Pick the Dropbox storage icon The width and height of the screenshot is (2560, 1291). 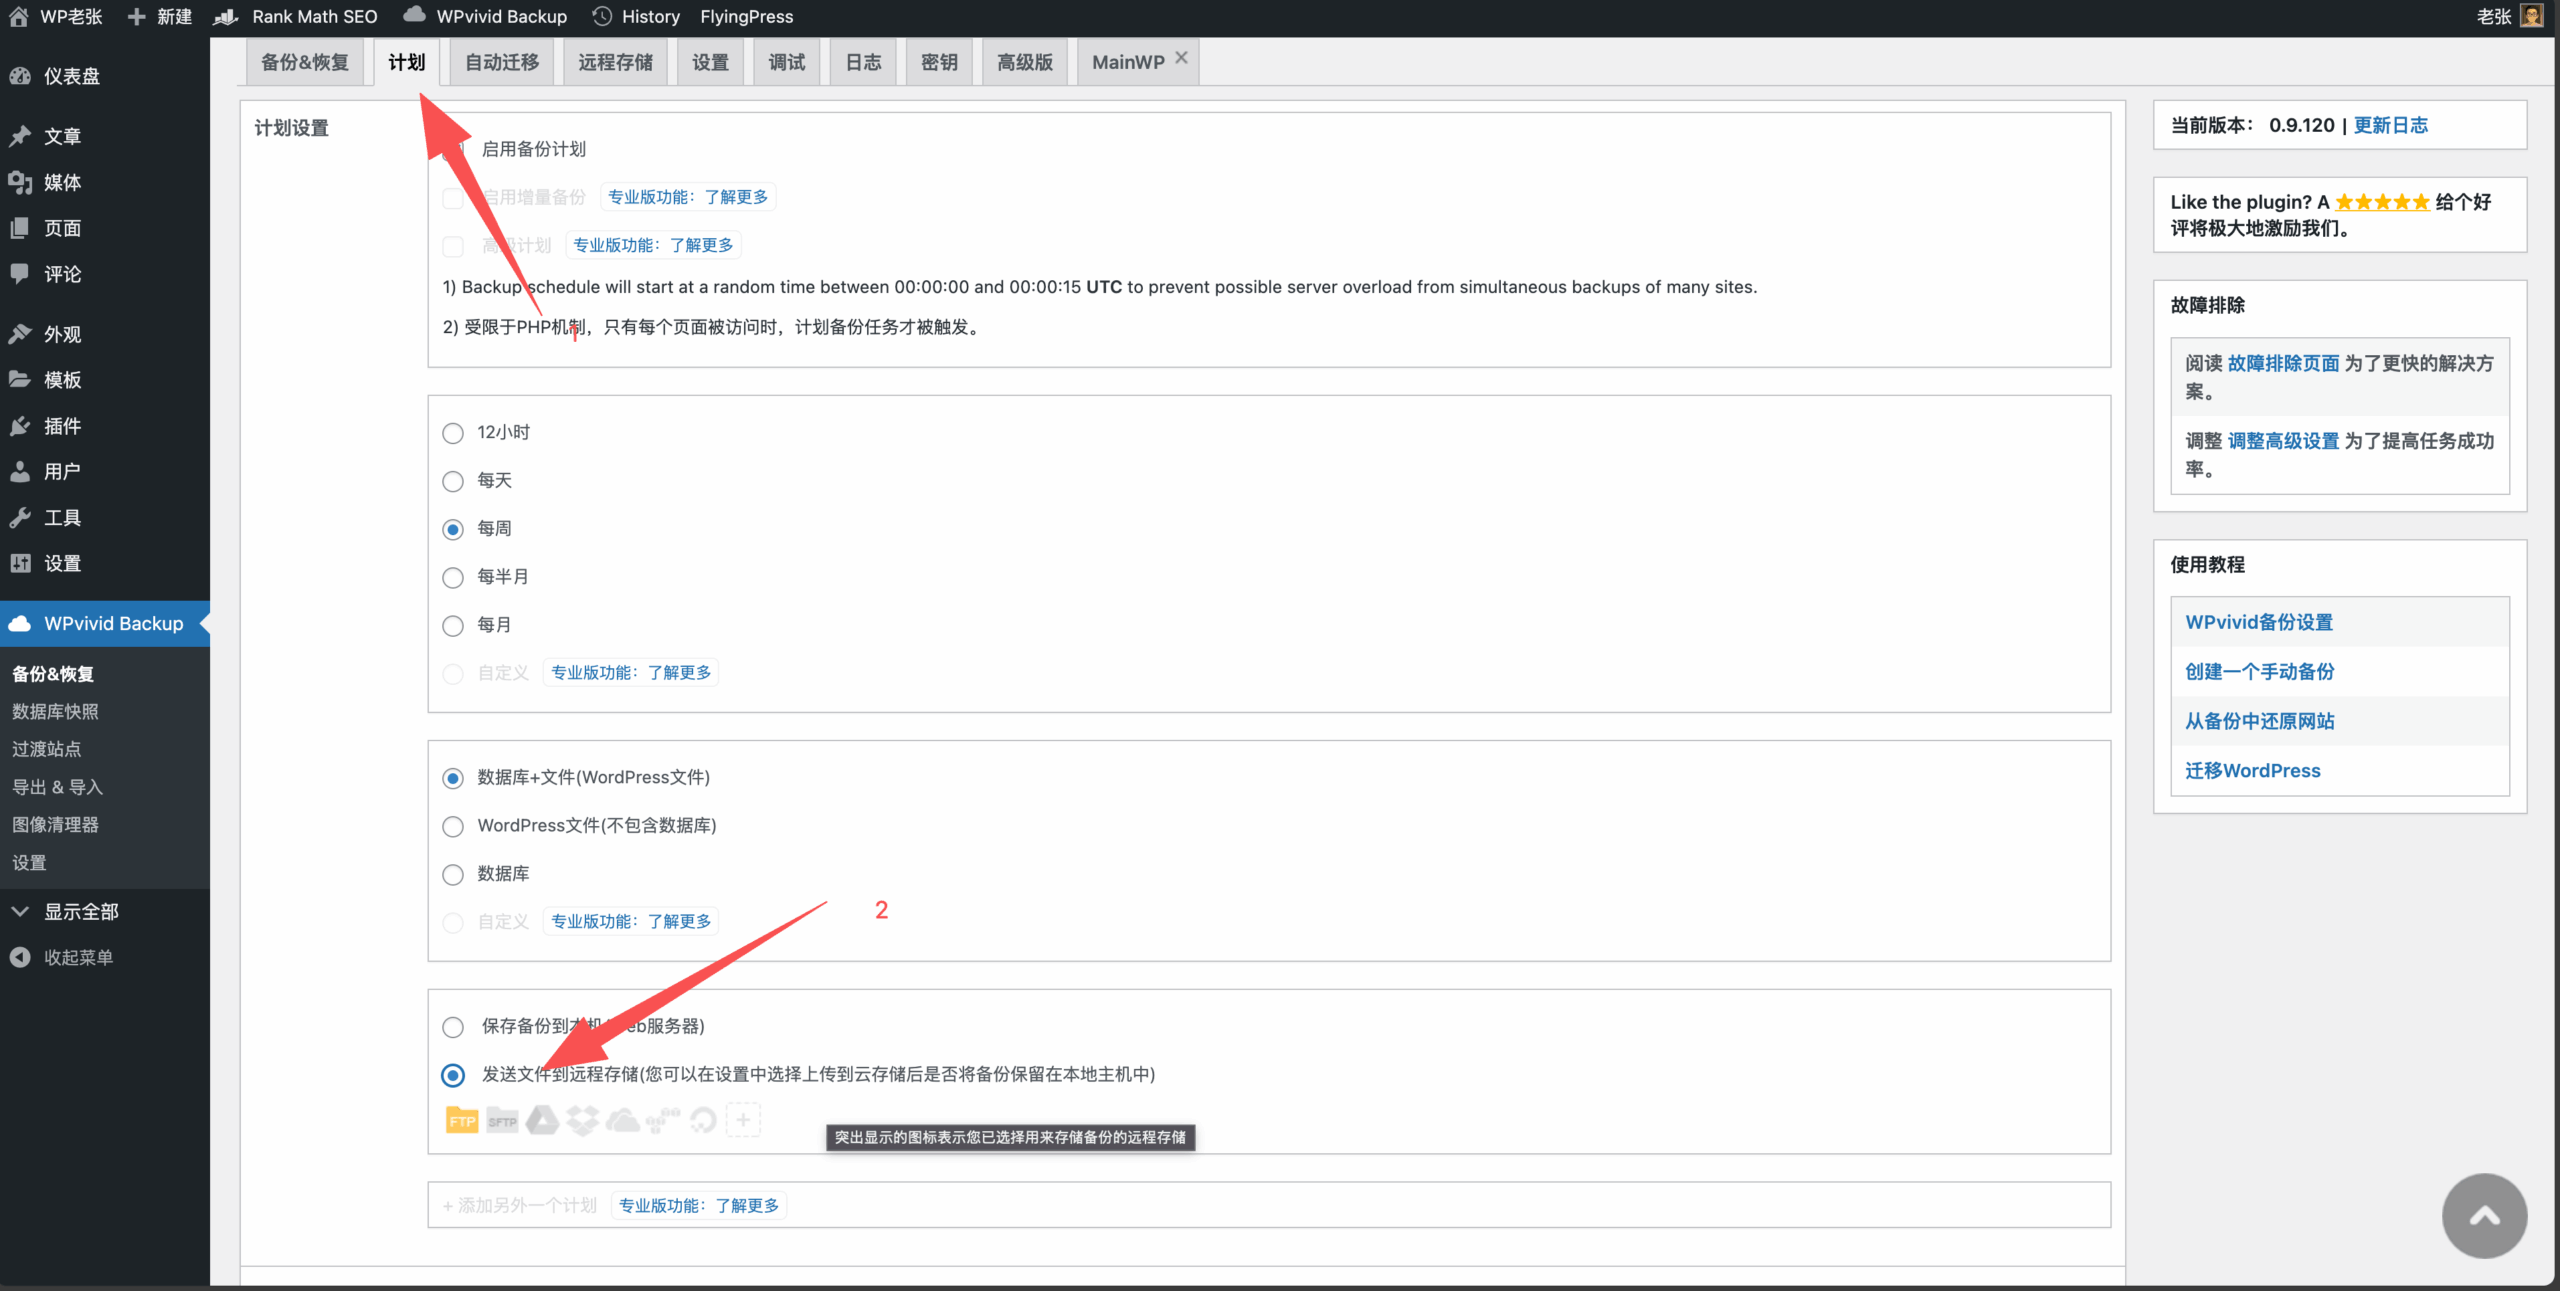pos(582,1120)
